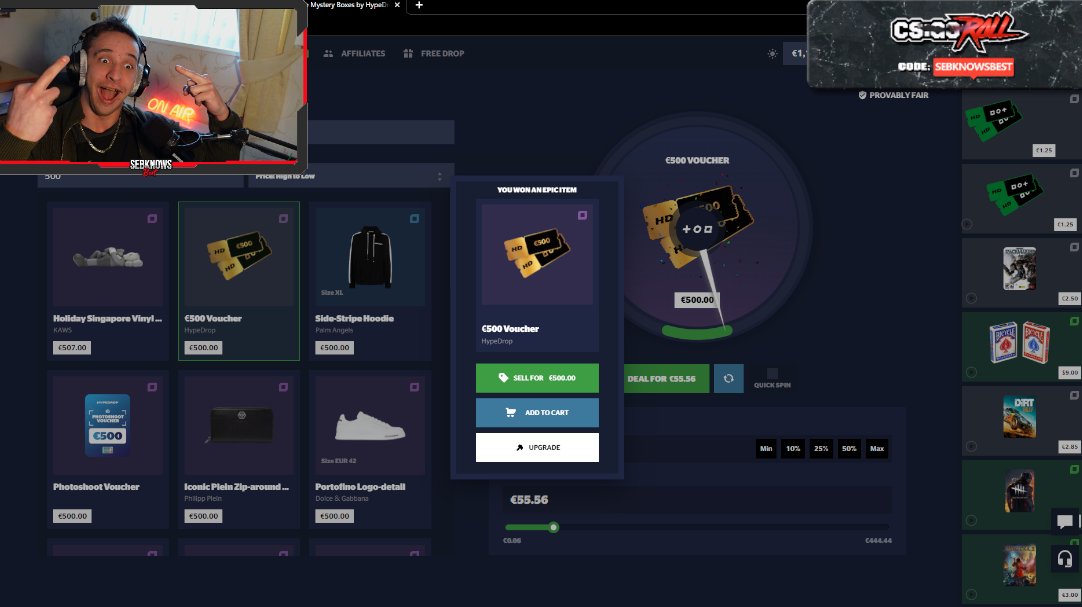Image resolution: width=1082 pixels, height=607 pixels.
Task: Close the Mystery Boxes by HypeDrop browser tab
Action: [397, 5]
